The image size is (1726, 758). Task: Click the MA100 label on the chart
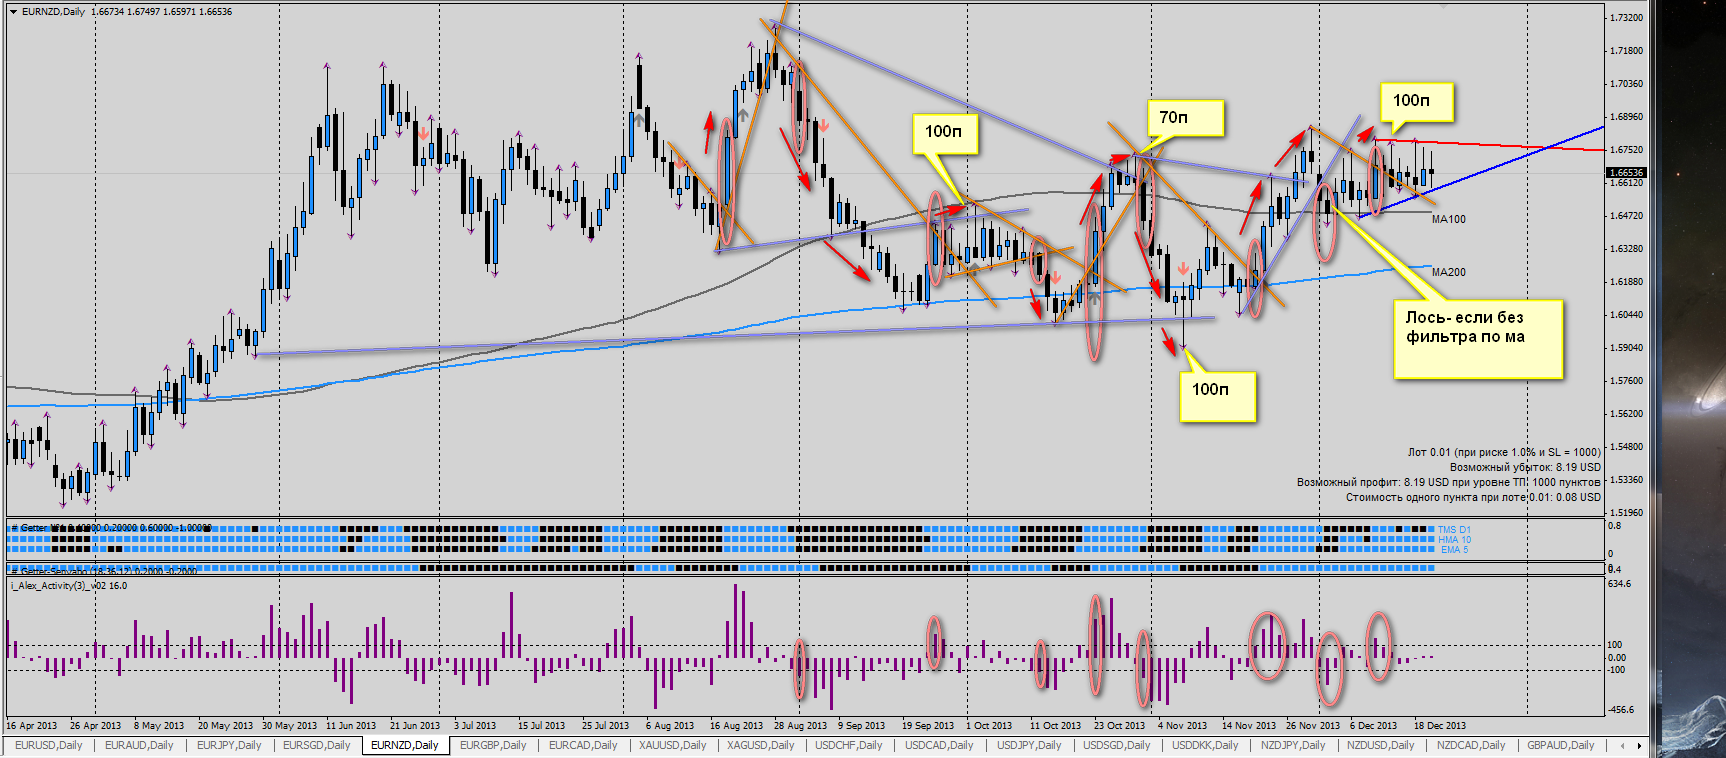[1449, 219]
